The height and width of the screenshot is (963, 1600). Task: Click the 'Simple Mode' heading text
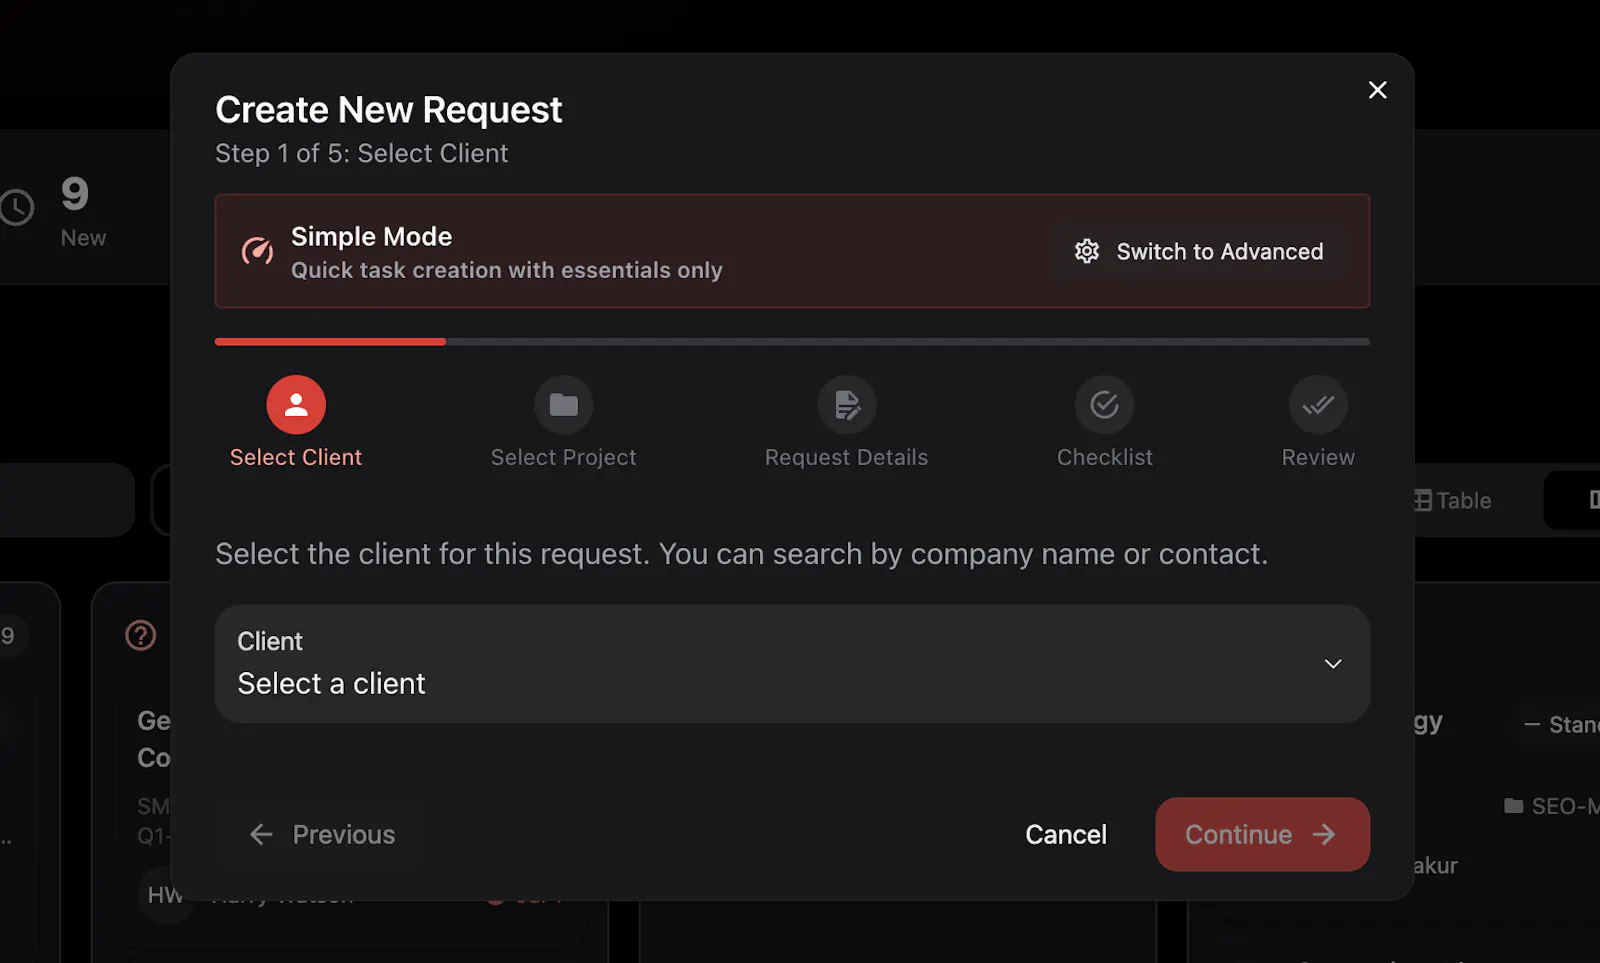[372, 236]
